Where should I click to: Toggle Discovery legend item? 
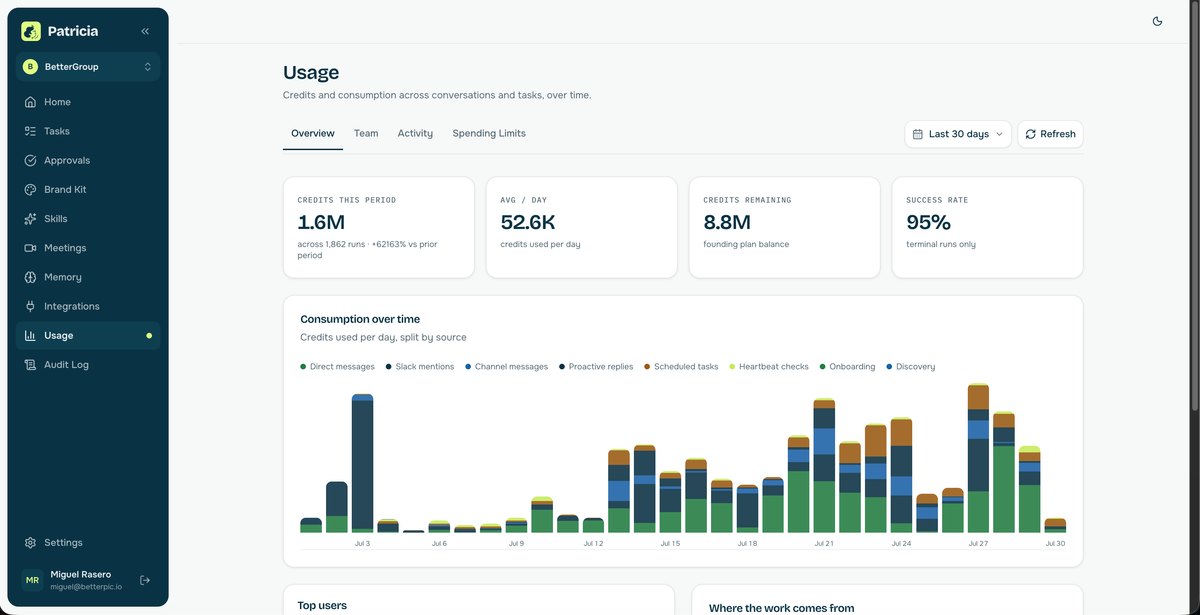pyautogui.click(x=911, y=367)
